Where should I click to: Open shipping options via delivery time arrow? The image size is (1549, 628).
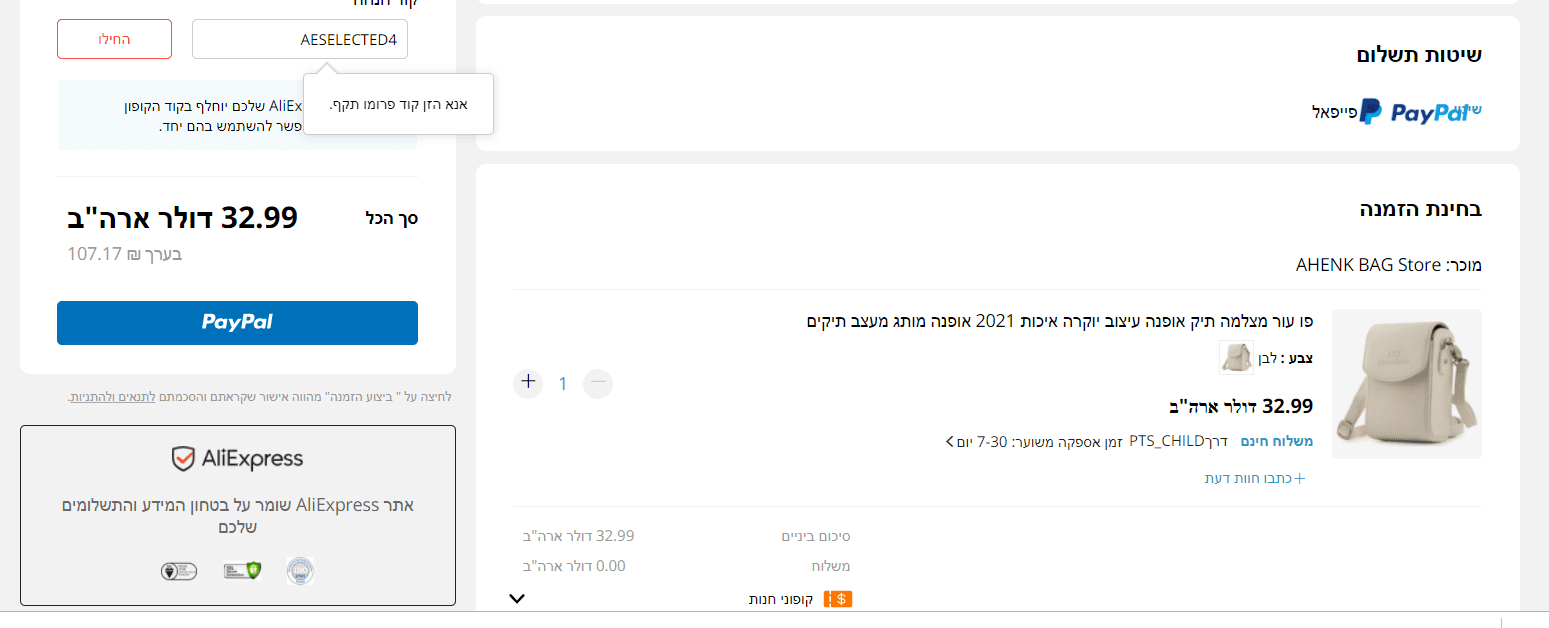click(x=949, y=441)
